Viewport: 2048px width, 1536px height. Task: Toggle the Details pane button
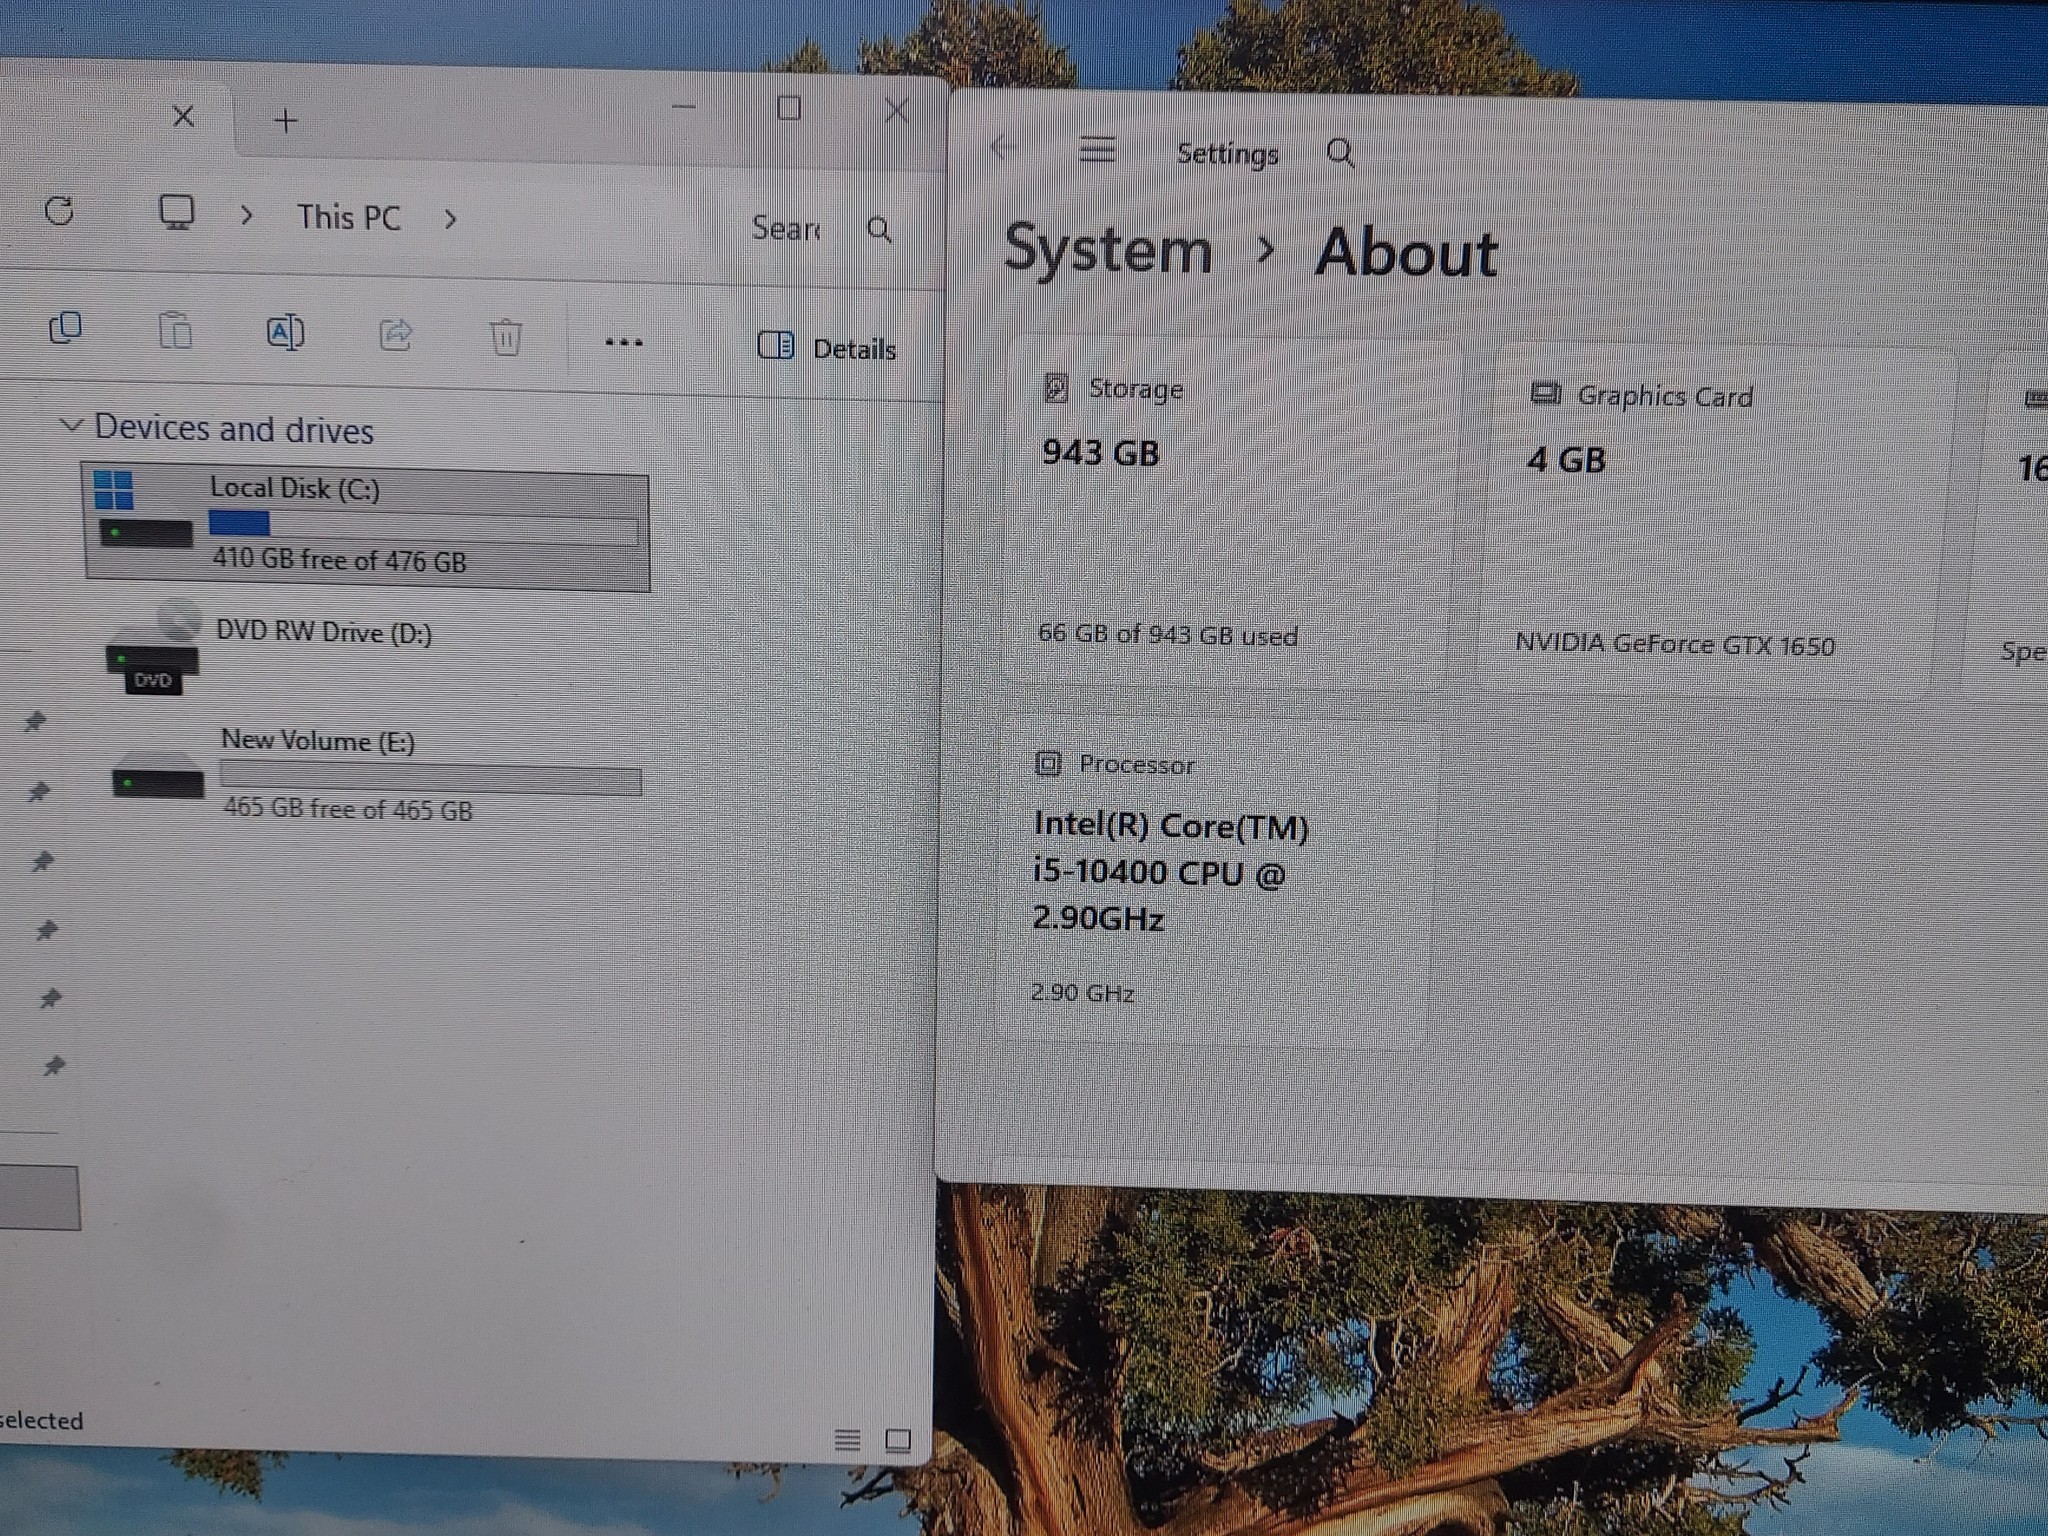pyautogui.click(x=827, y=347)
